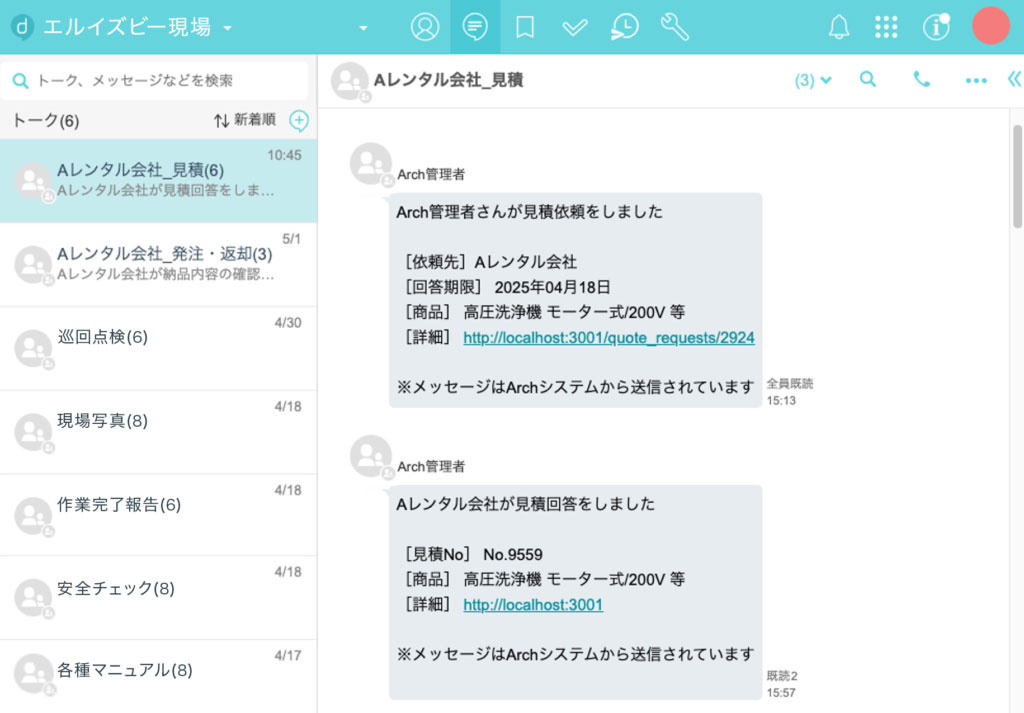Start a call using the phone icon
This screenshot has width=1024, height=713.
922,78
